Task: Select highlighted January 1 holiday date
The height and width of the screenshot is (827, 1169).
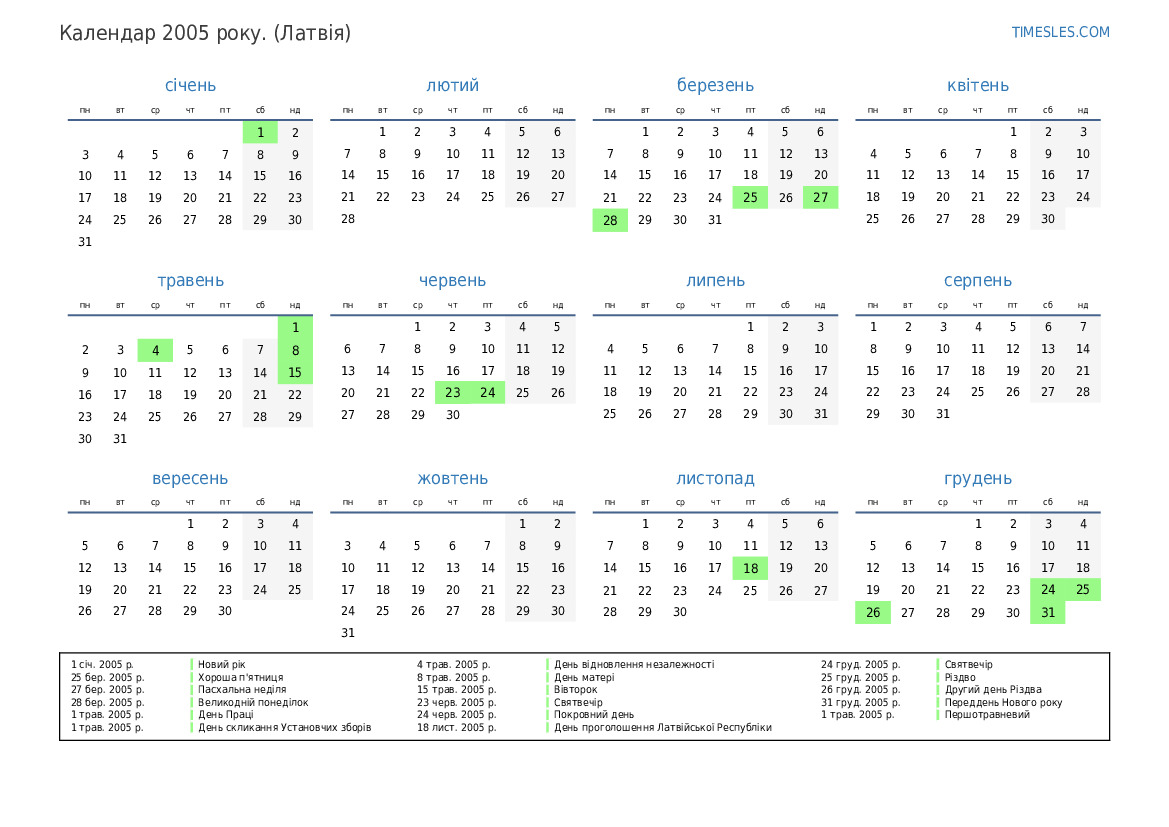Action: click(x=260, y=132)
